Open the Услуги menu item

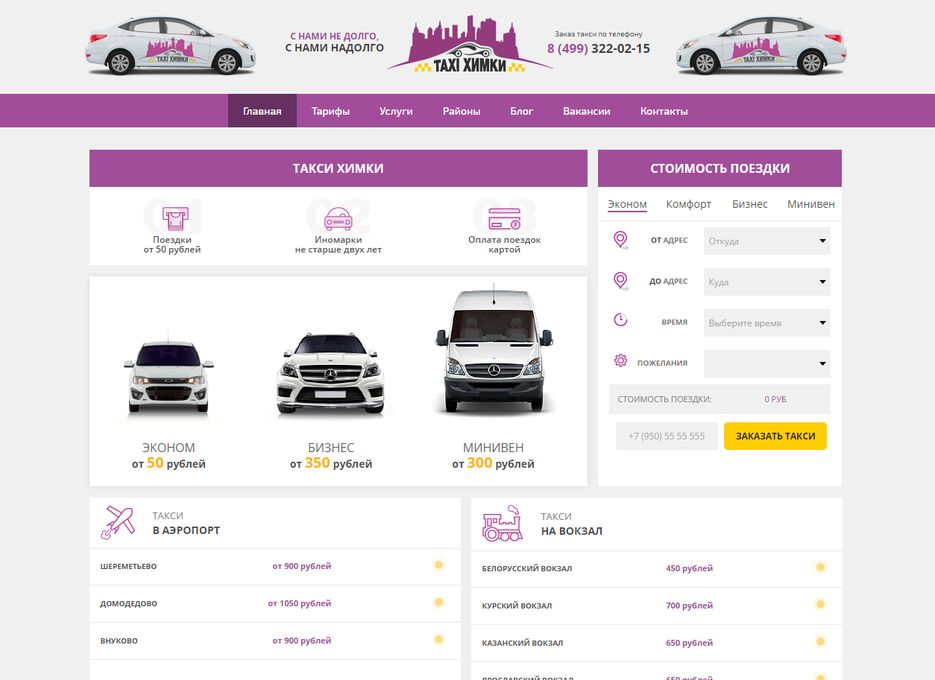(396, 111)
